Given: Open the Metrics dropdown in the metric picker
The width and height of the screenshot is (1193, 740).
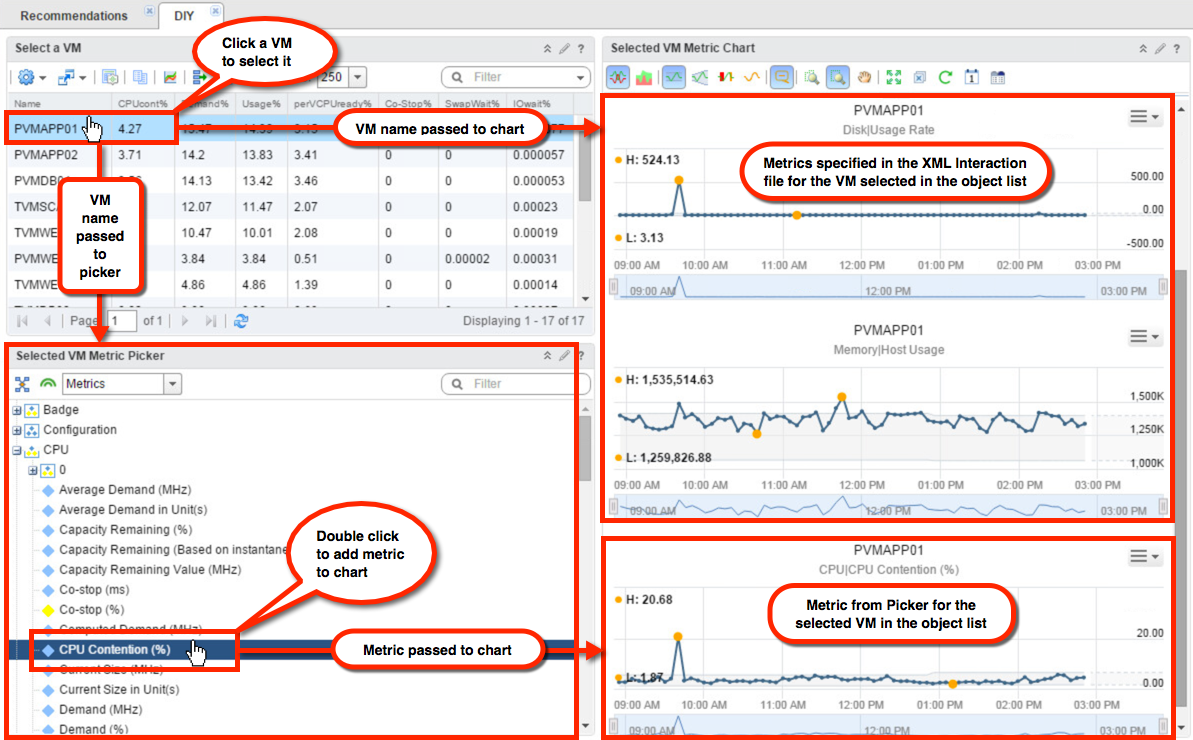Looking at the screenshot, I should [x=172, y=383].
